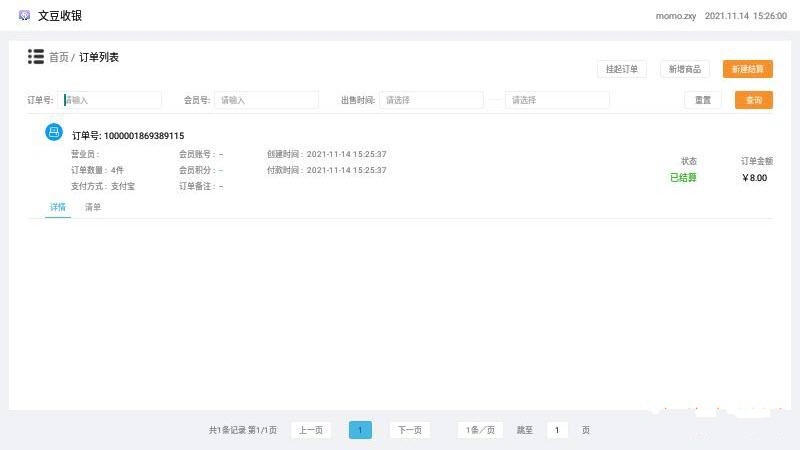Screen dimensions: 800x450
Task: Click the blue print icon next to order number
Action: [54, 133]
